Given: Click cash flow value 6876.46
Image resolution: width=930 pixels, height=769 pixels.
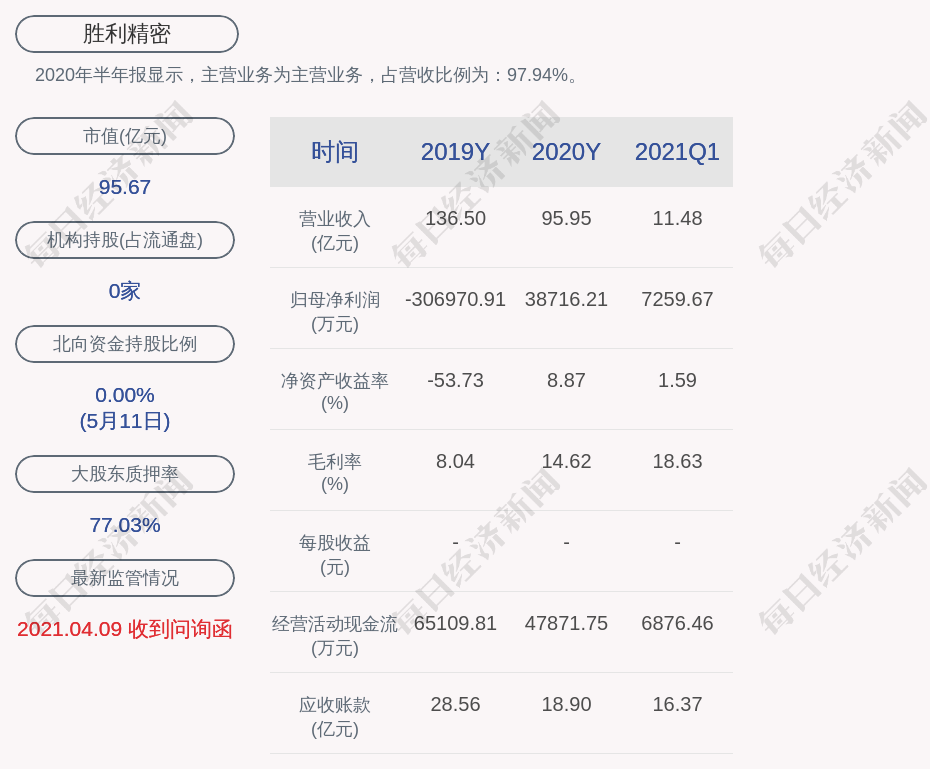Looking at the screenshot, I should pos(677,623).
